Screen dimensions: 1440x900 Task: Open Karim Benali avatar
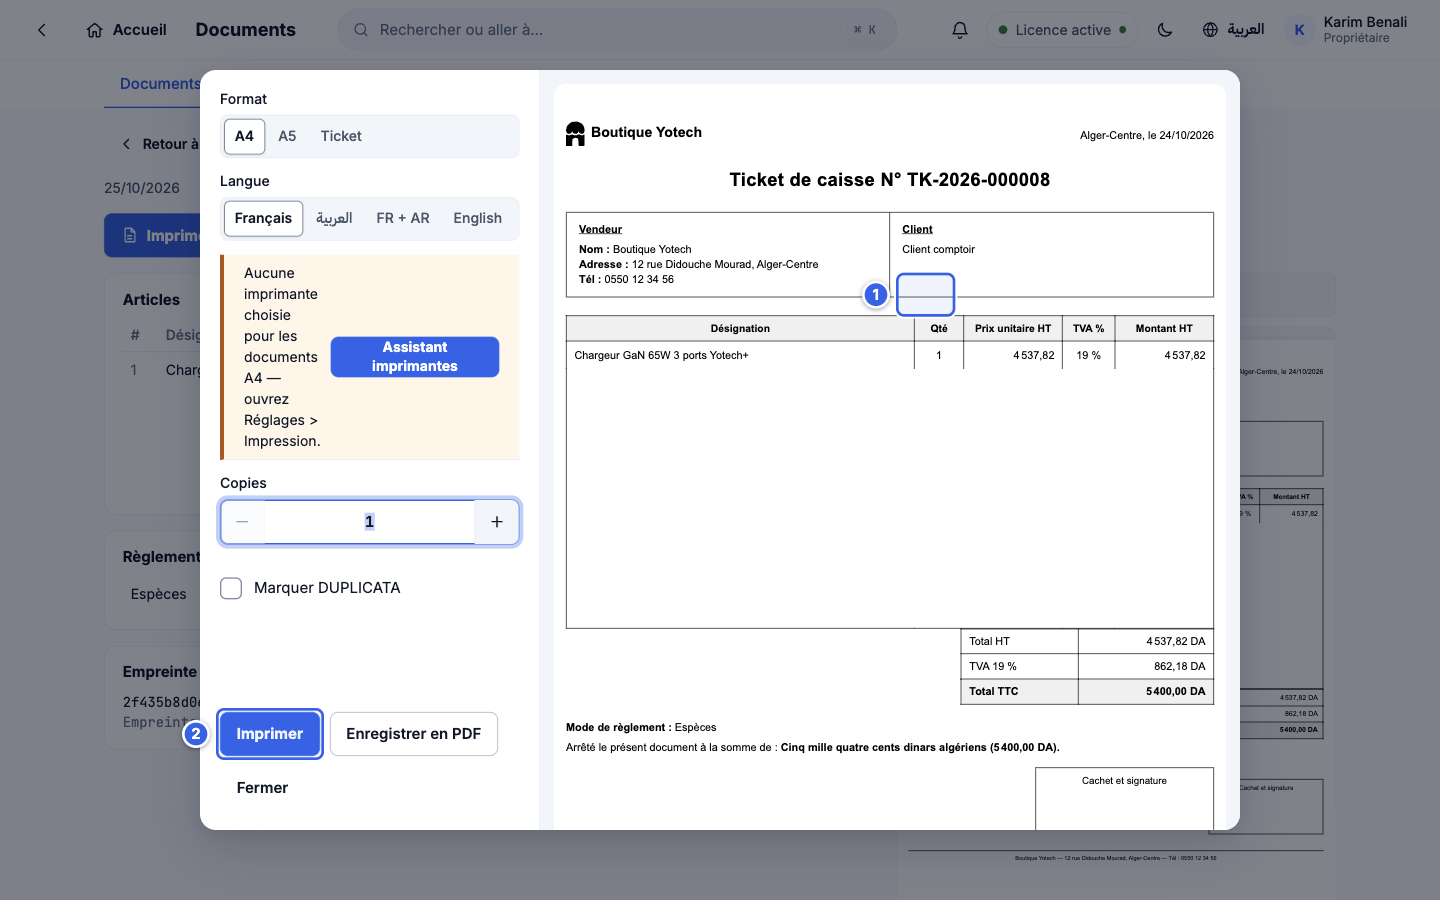1299,30
